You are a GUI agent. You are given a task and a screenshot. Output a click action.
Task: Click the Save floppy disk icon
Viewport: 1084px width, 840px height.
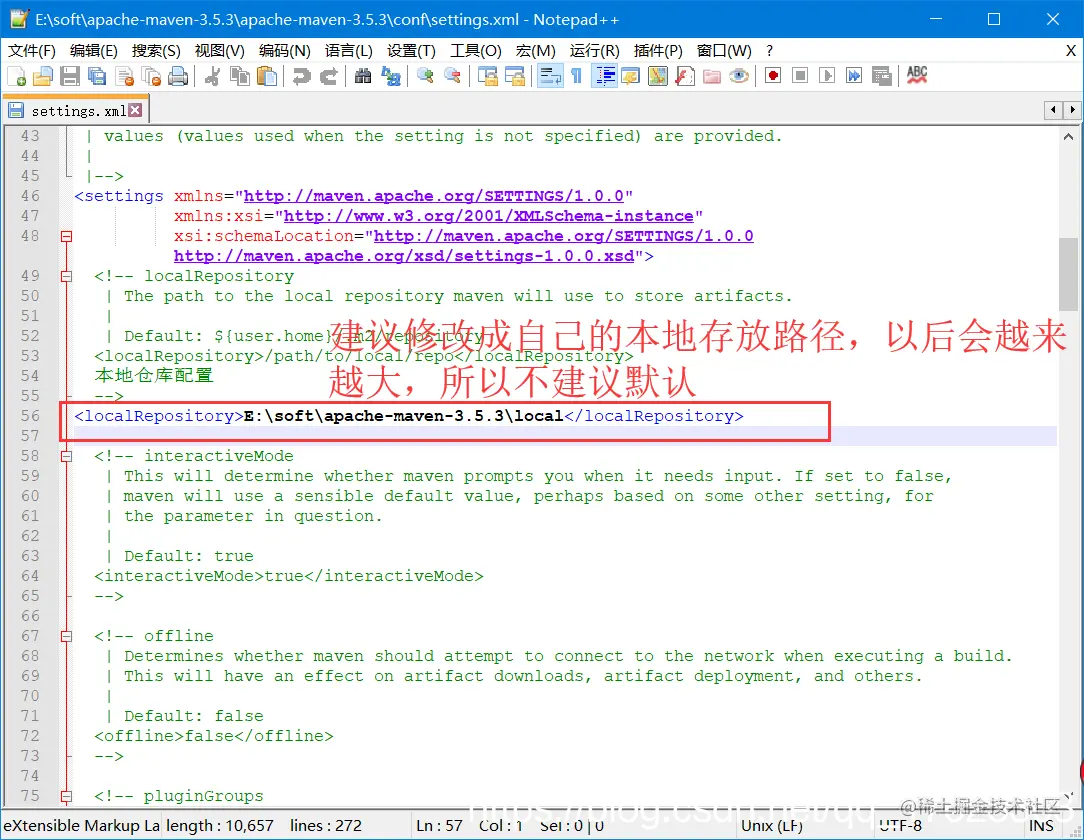point(70,76)
